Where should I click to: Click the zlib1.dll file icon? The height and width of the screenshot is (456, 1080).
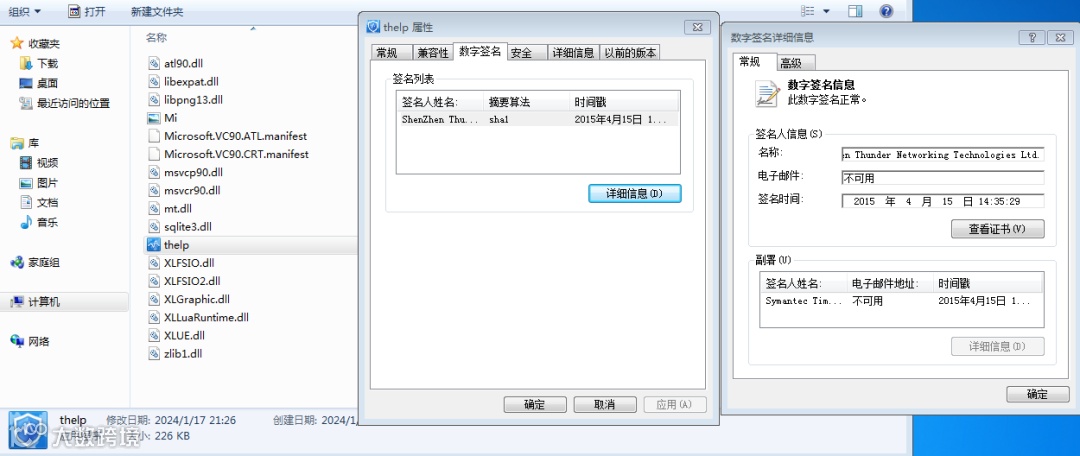pos(153,353)
